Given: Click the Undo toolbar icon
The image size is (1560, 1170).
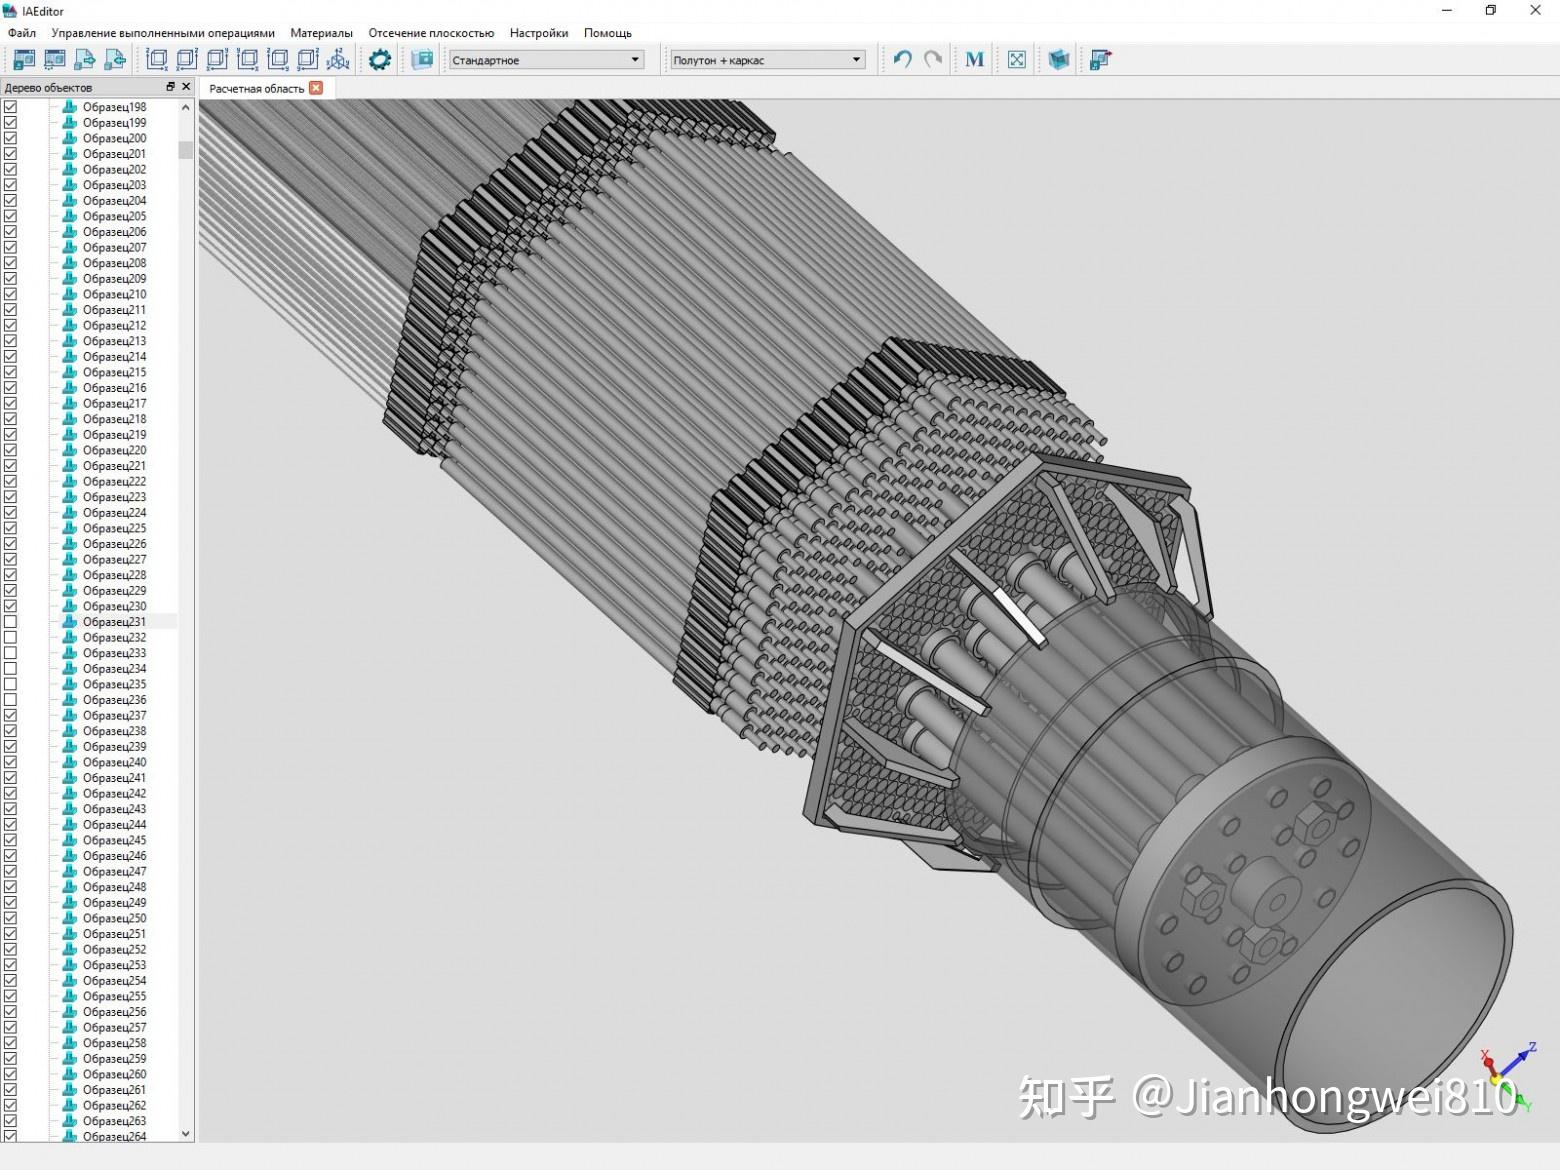Looking at the screenshot, I should tap(900, 59).
